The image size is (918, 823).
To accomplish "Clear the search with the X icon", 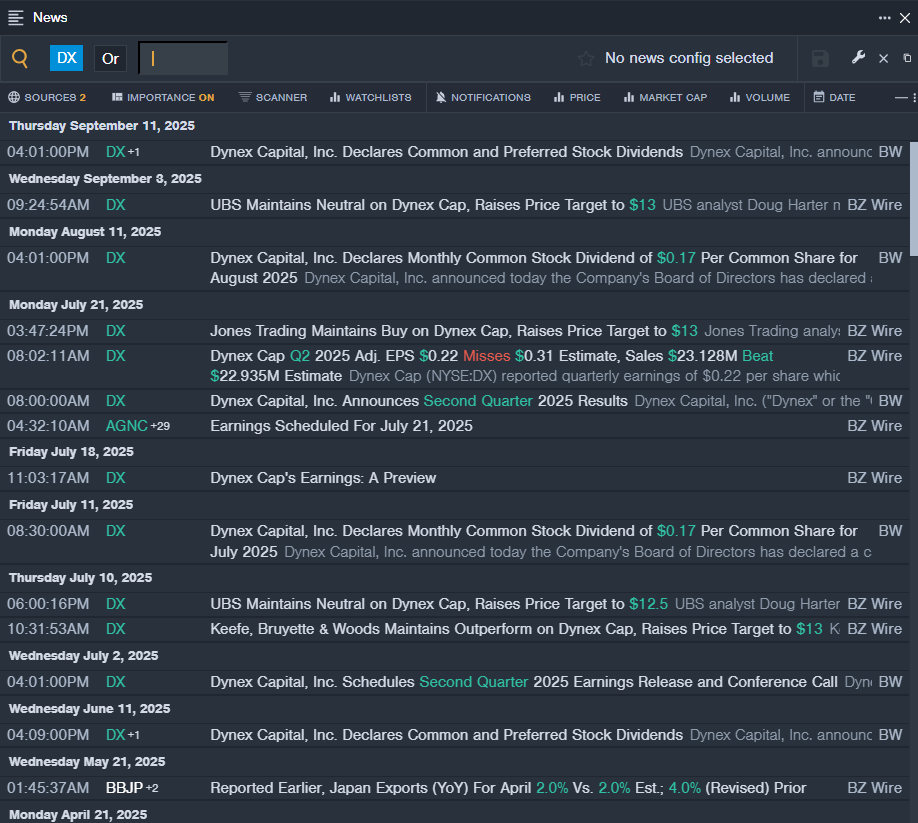I will pyautogui.click(x=883, y=58).
